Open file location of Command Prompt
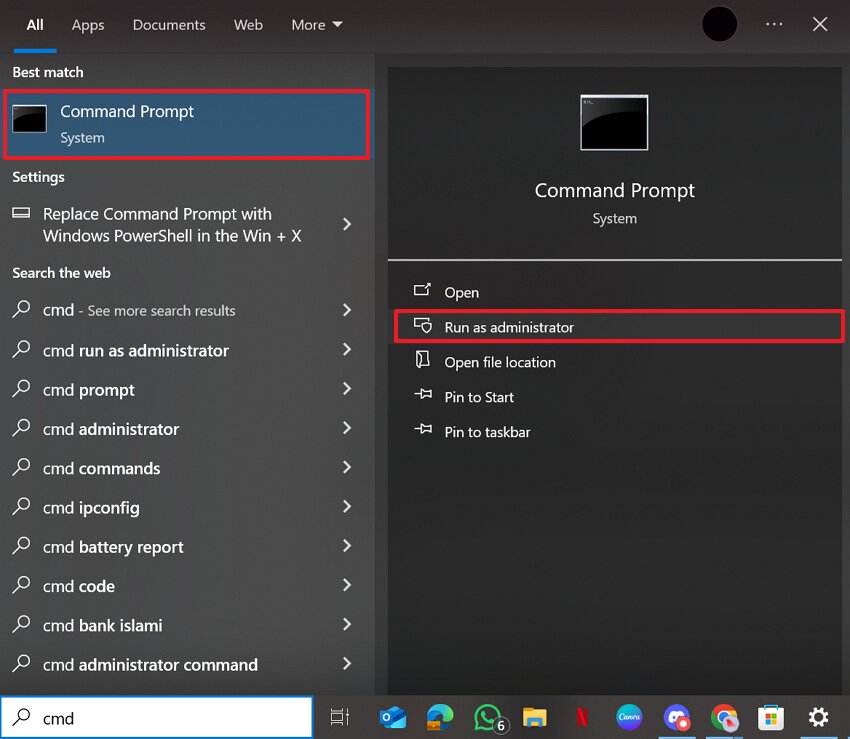The image size is (850, 739). [502, 362]
